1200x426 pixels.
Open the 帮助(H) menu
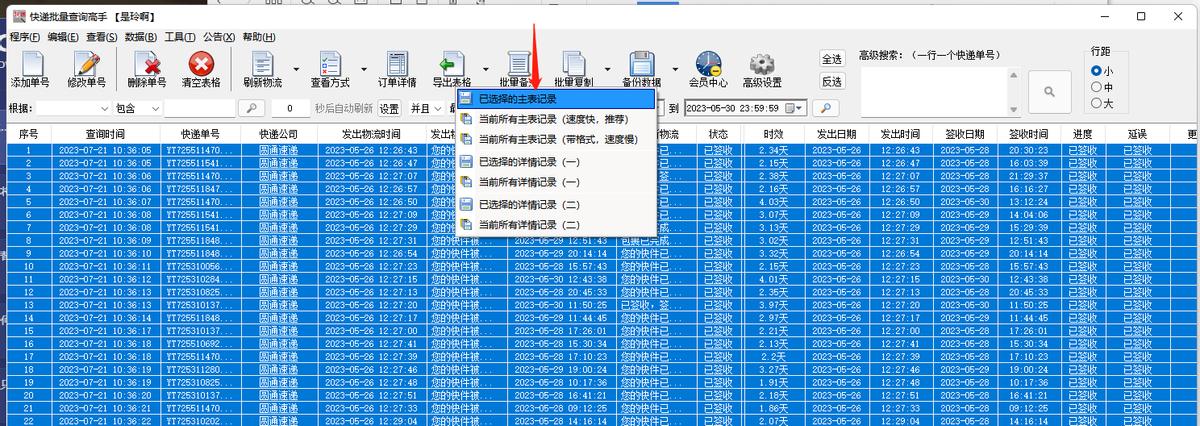coord(258,37)
